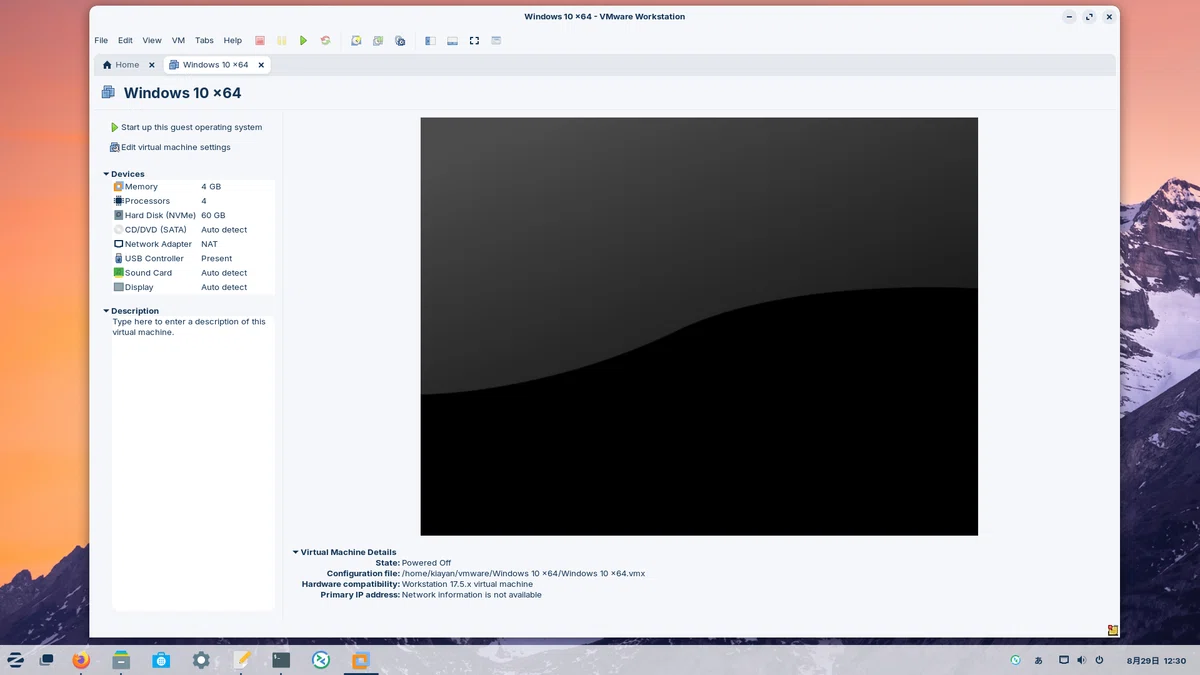Click the message log icon at window bottom-right

pos(1113,630)
